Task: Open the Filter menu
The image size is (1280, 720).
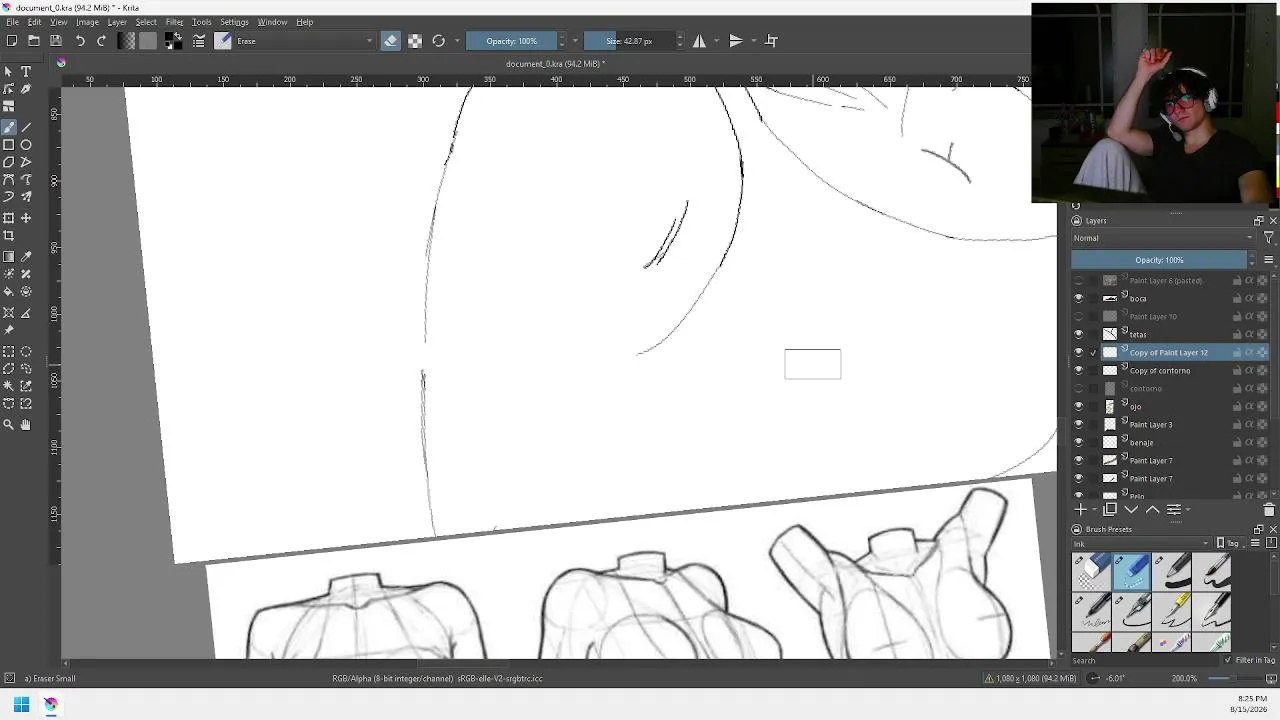Action: [x=174, y=22]
